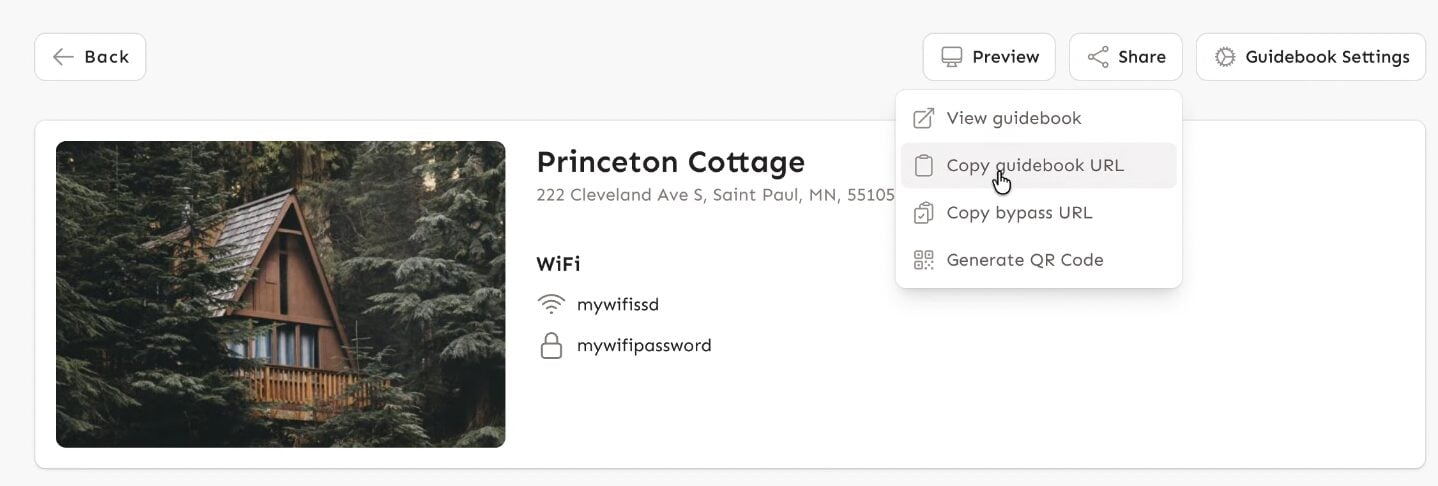Click the Guidebook Settings gear icon
The height and width of the screenshot is (486, 1438).
pyautogui.click(x=1225, y=57)
